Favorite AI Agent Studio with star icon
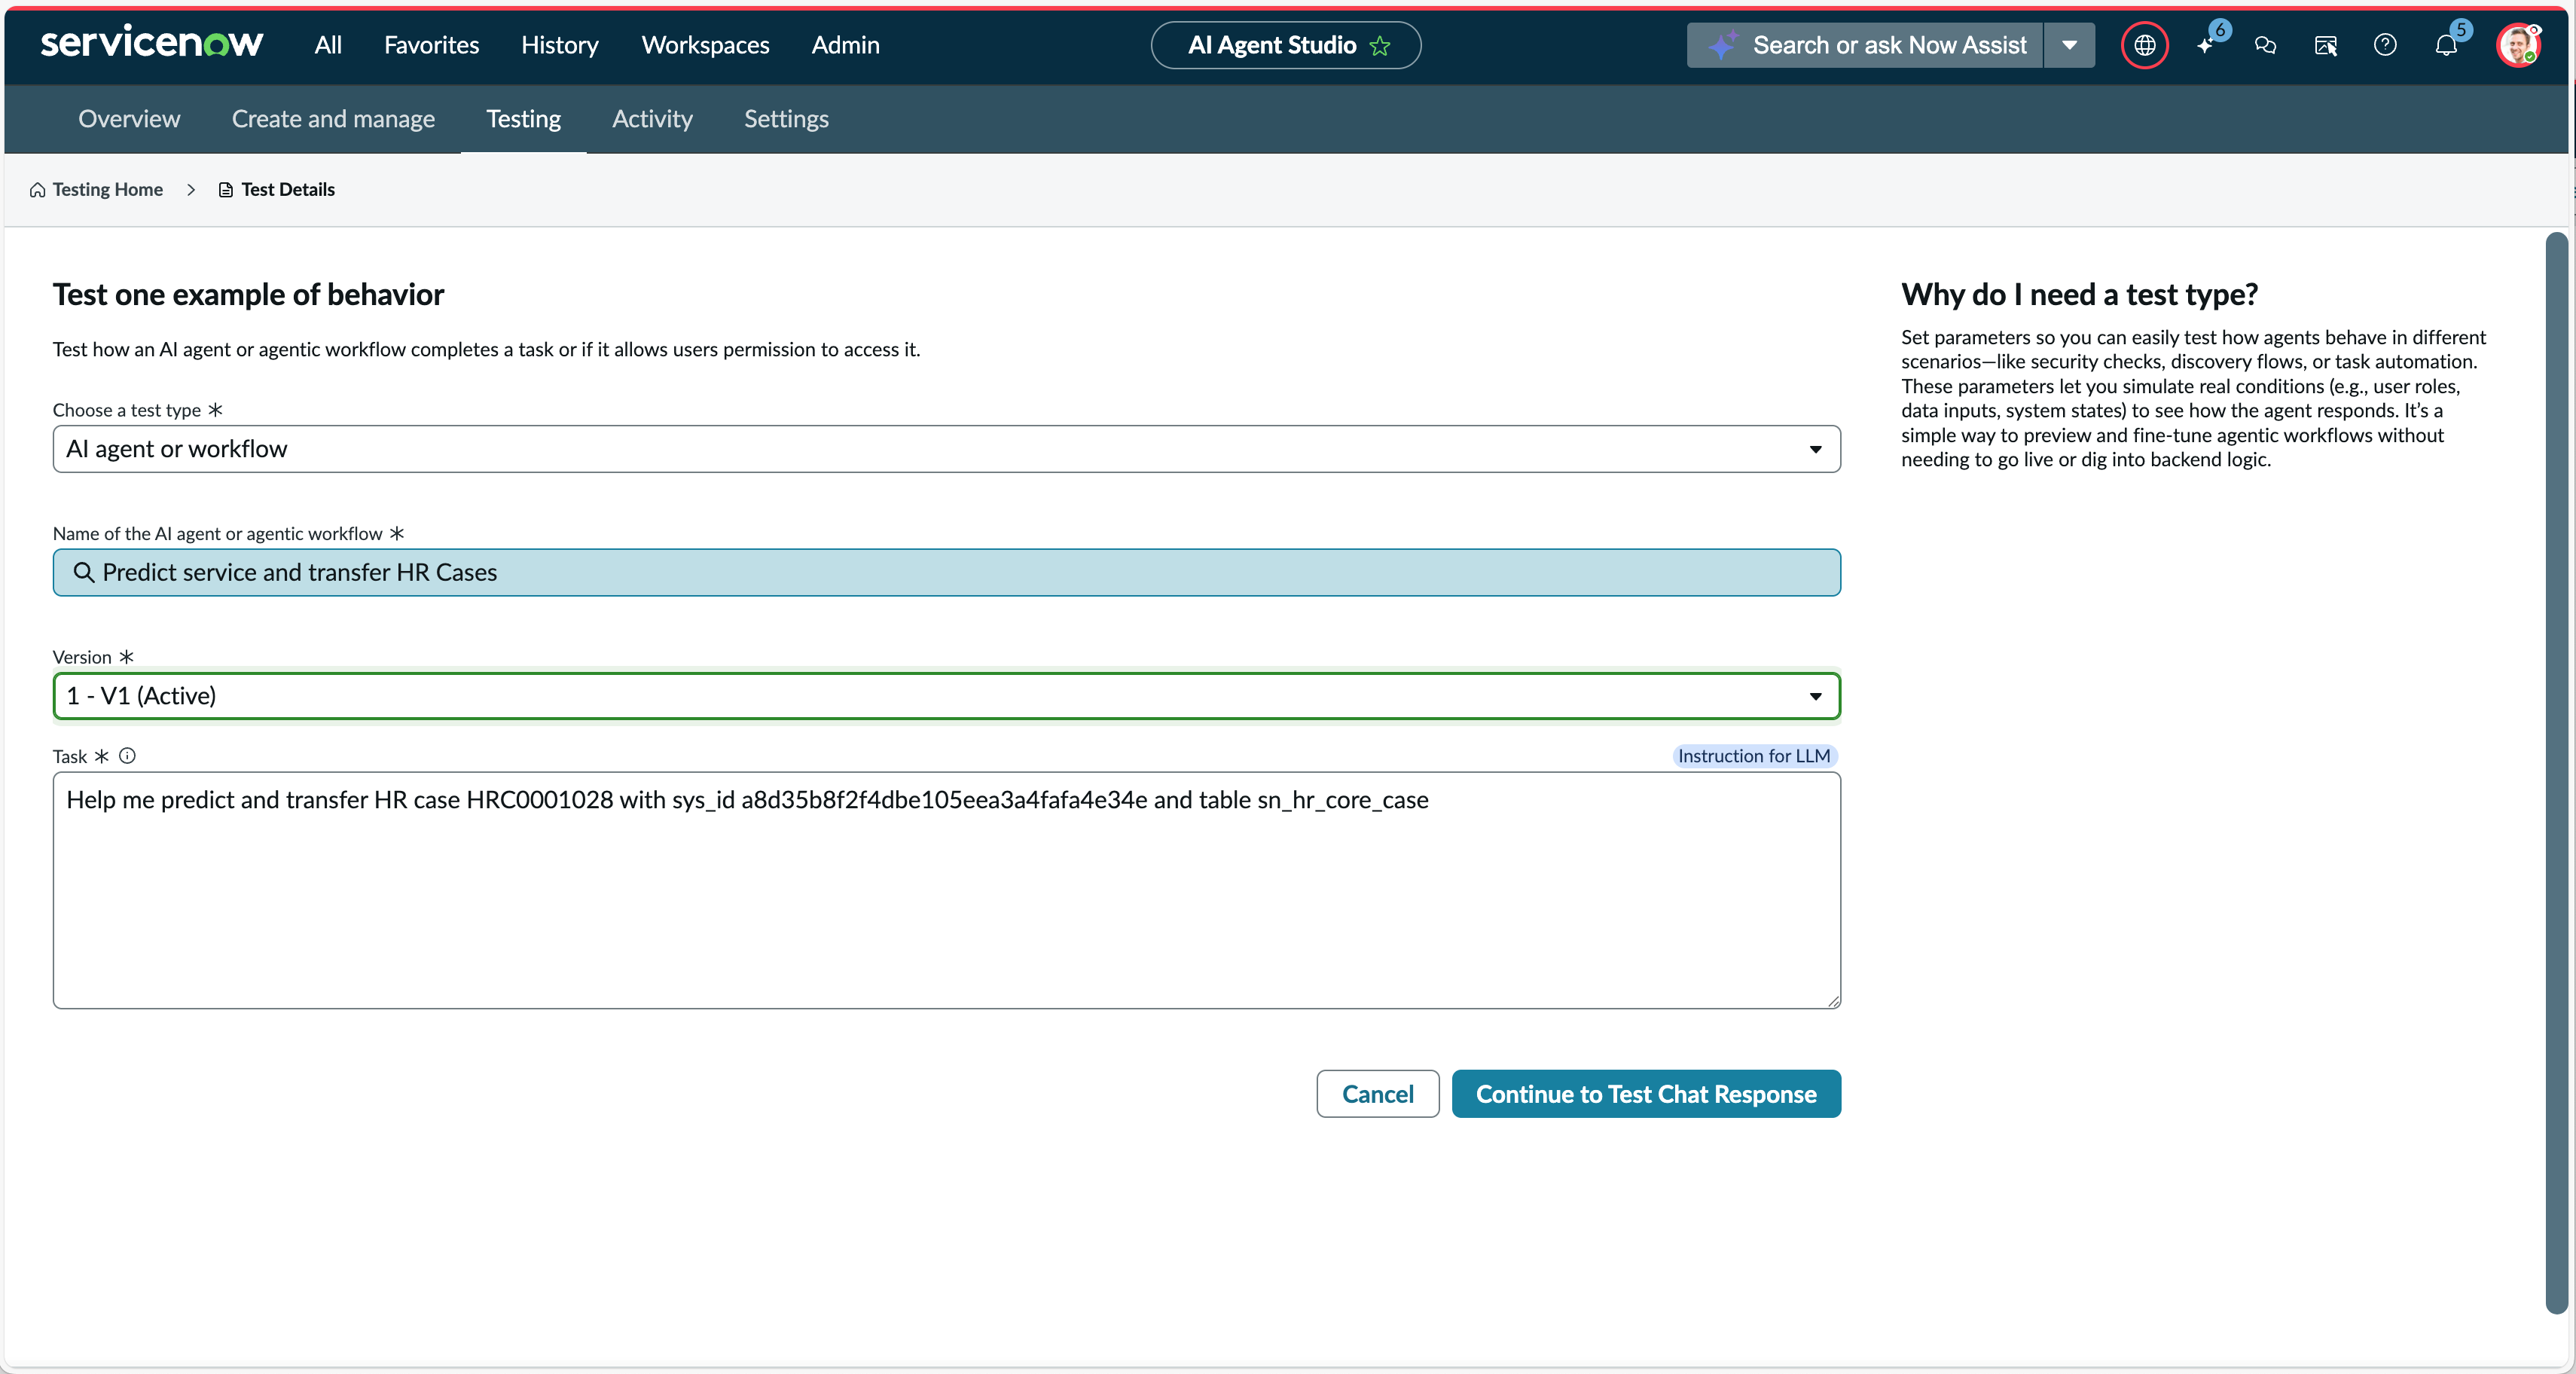 (1380, 46)
